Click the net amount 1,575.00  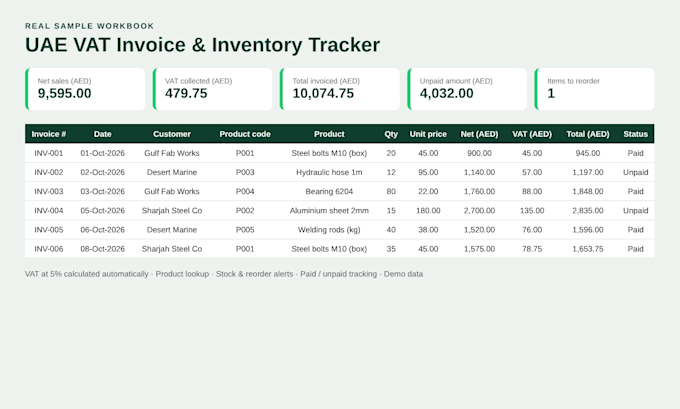pyautogui.click(x=479, y=249)
